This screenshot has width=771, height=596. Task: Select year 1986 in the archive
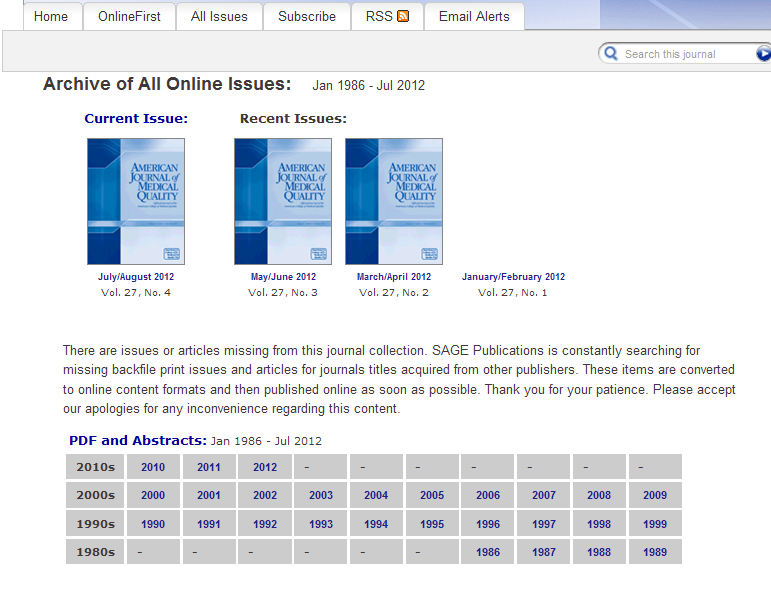[x=488, y=552]
